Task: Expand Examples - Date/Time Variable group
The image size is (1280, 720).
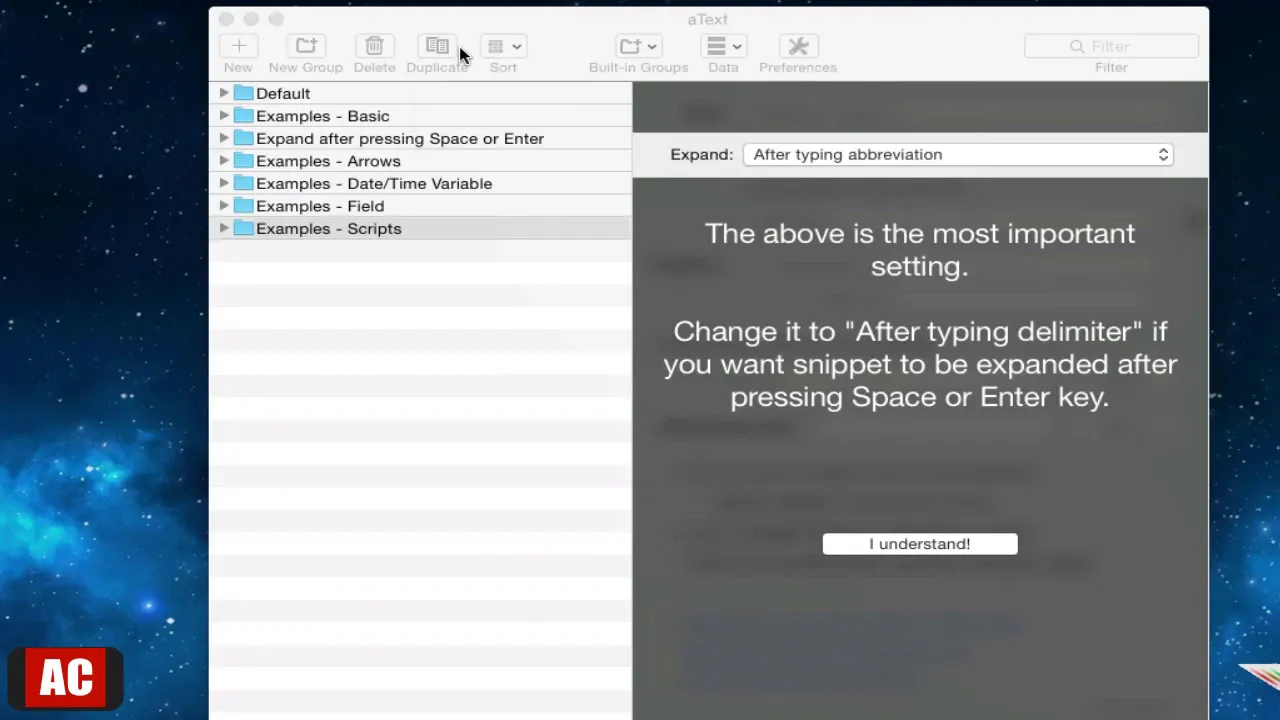Action: pos(224,183)
